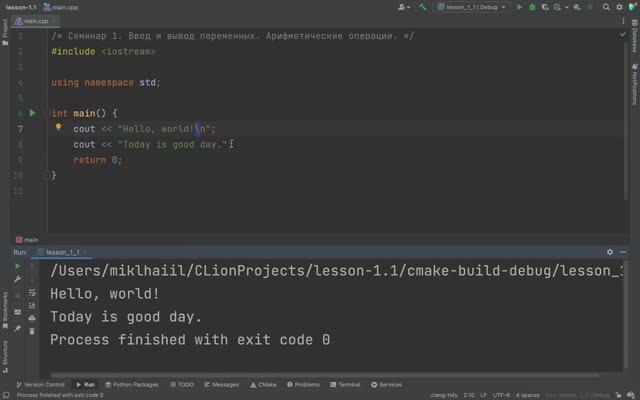The image size is (640, 400).
Task: Start debugging with the green bug icon
Action: click(x=532, y=7)
